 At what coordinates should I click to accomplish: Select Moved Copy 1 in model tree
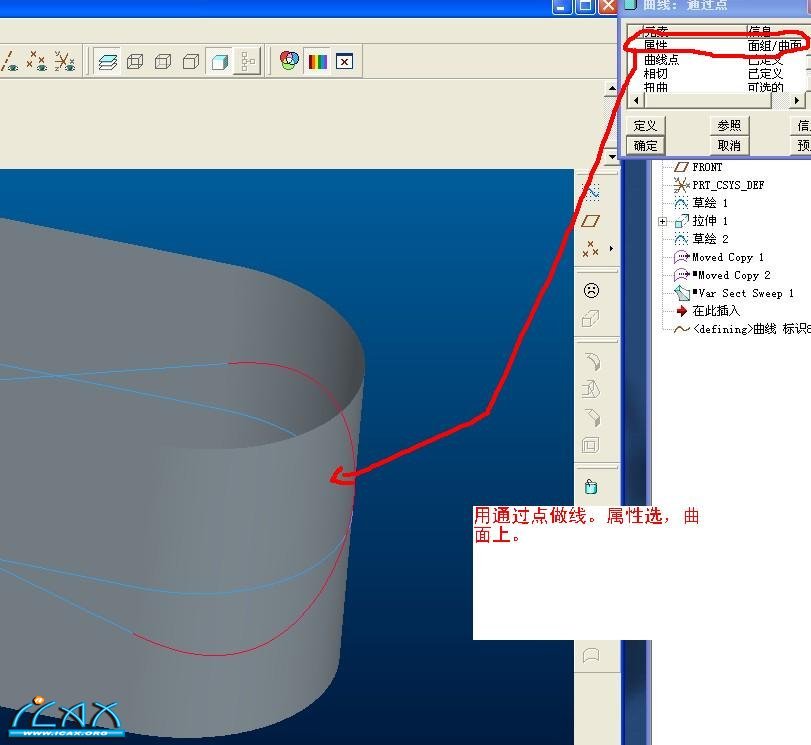[x=728, y=257]
